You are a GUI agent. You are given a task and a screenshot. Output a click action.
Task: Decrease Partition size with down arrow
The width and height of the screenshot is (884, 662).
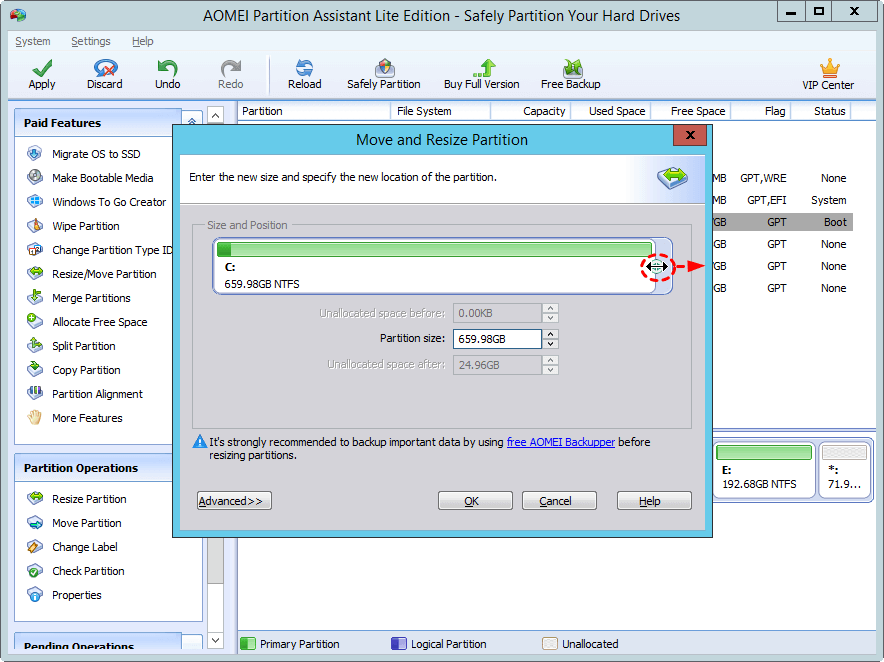[550, 344]
